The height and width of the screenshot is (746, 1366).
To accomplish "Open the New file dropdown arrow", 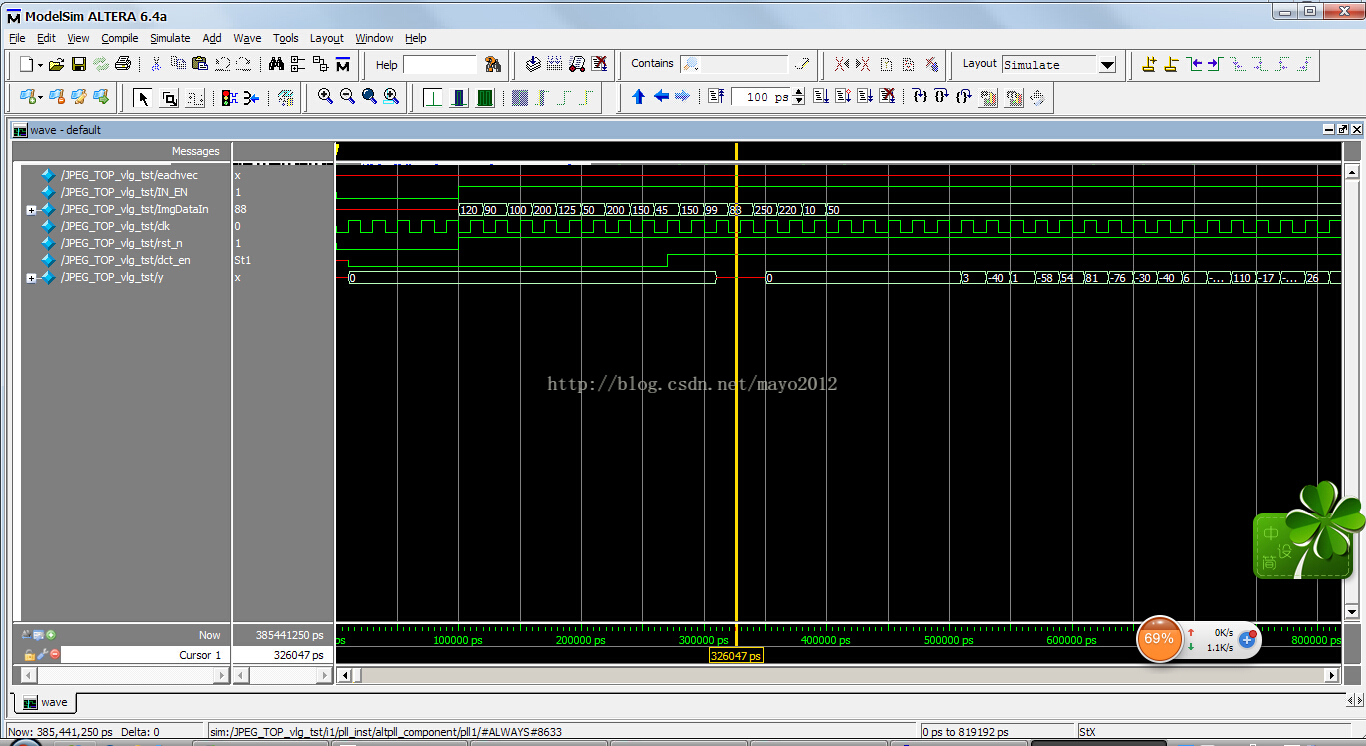I will tap(41, 66).
